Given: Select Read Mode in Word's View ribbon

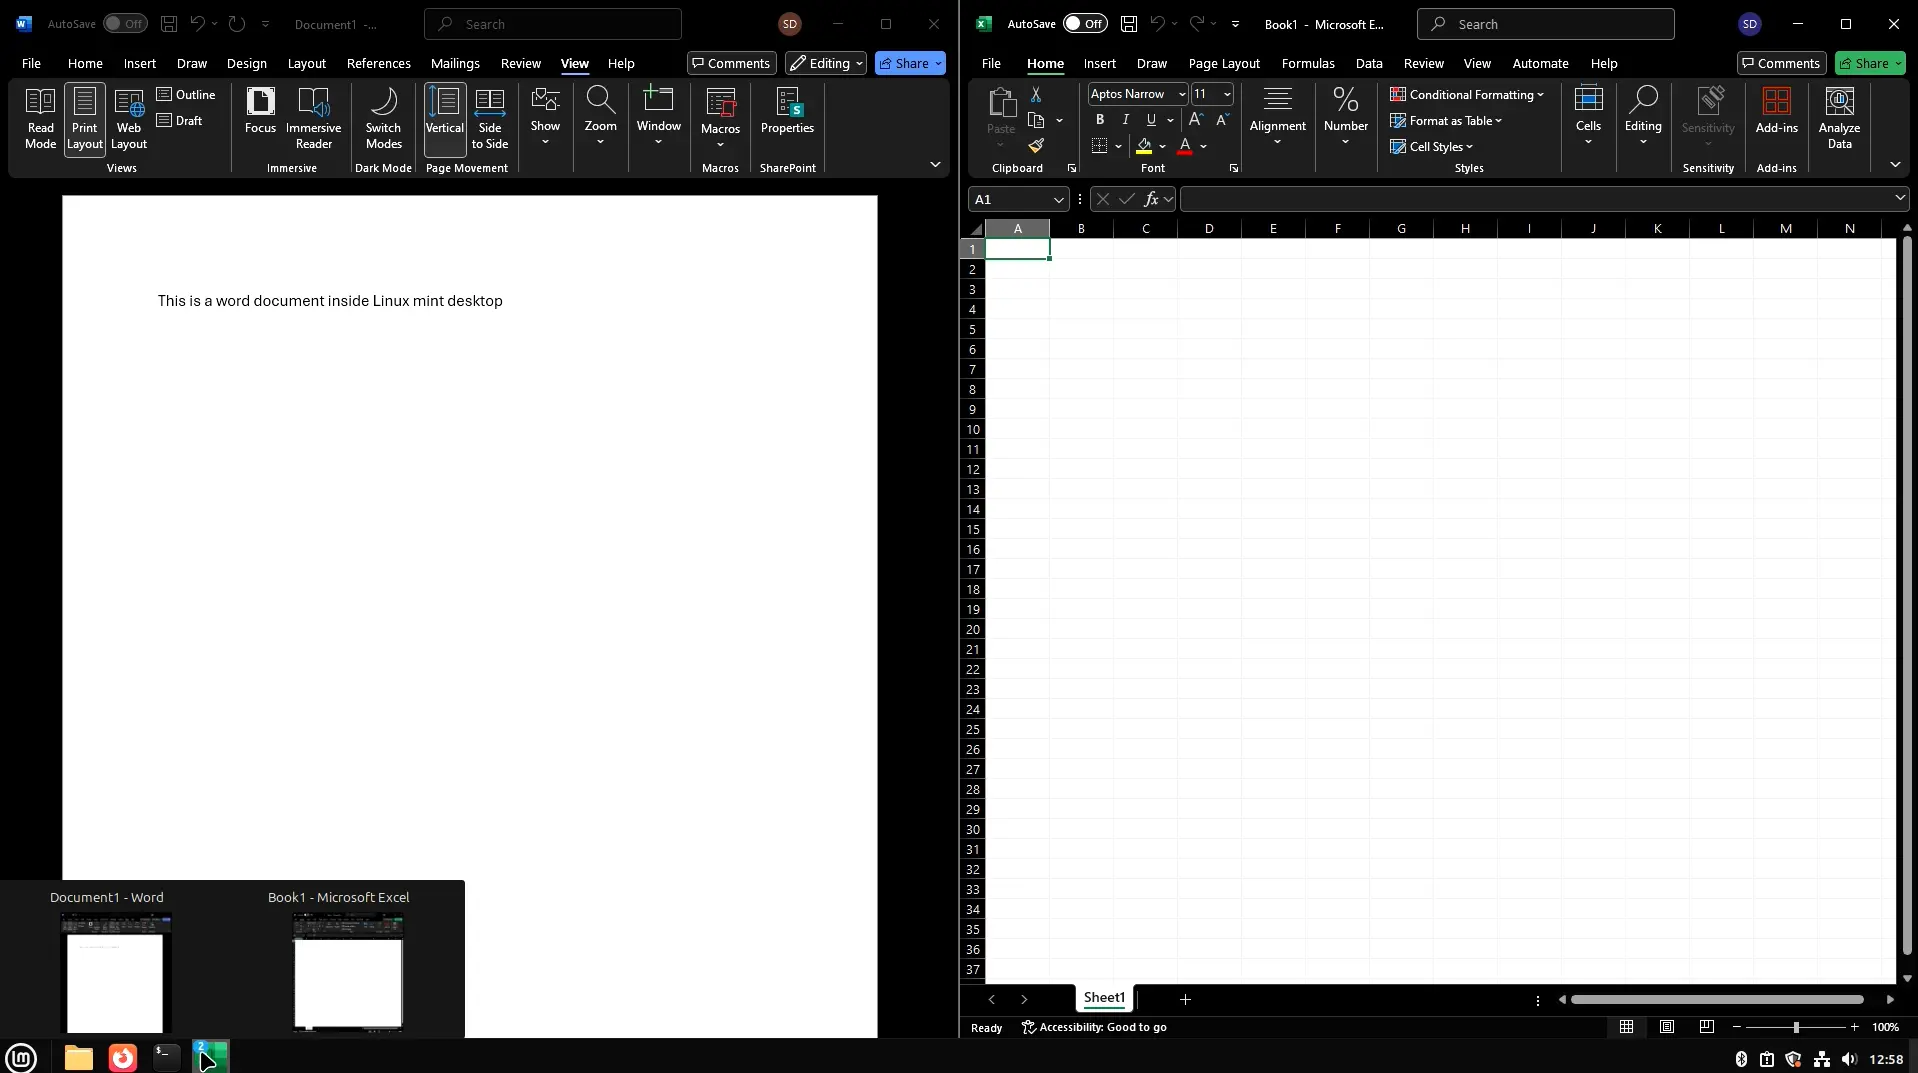Looking at the screenshot, I should 40,118.
